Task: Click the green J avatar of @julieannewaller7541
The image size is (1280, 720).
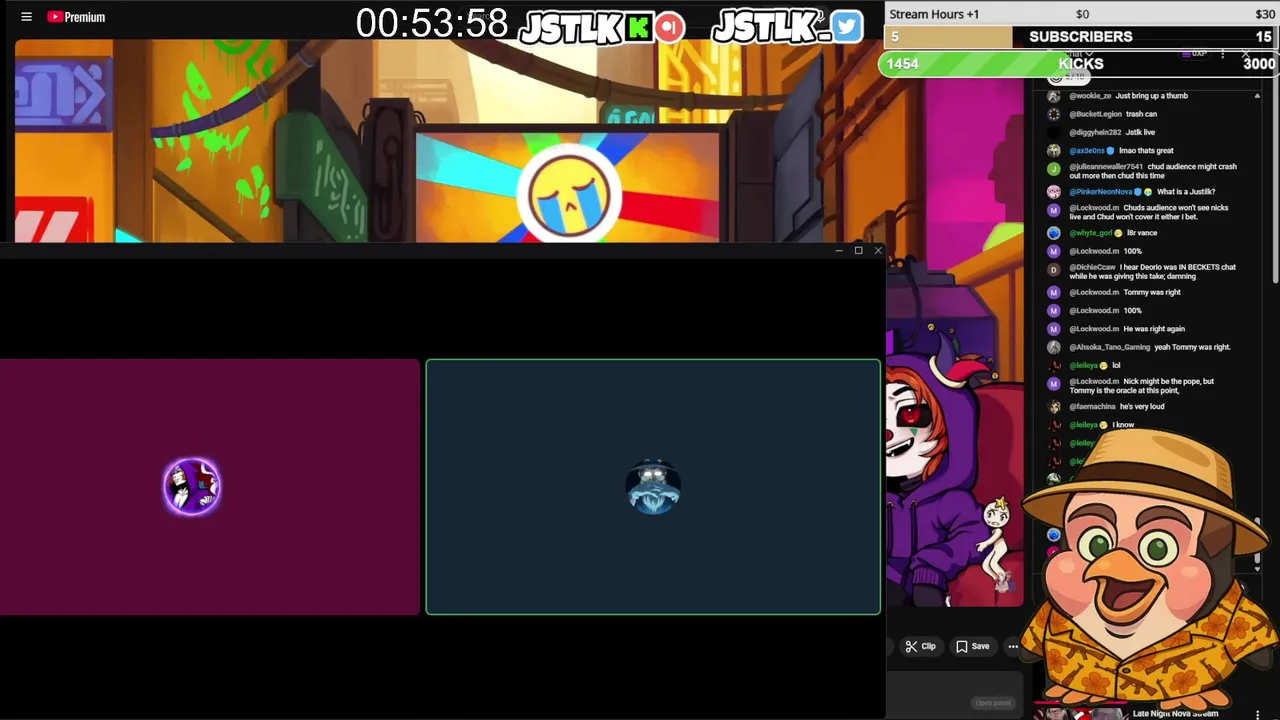Action: click(1053, 169)
